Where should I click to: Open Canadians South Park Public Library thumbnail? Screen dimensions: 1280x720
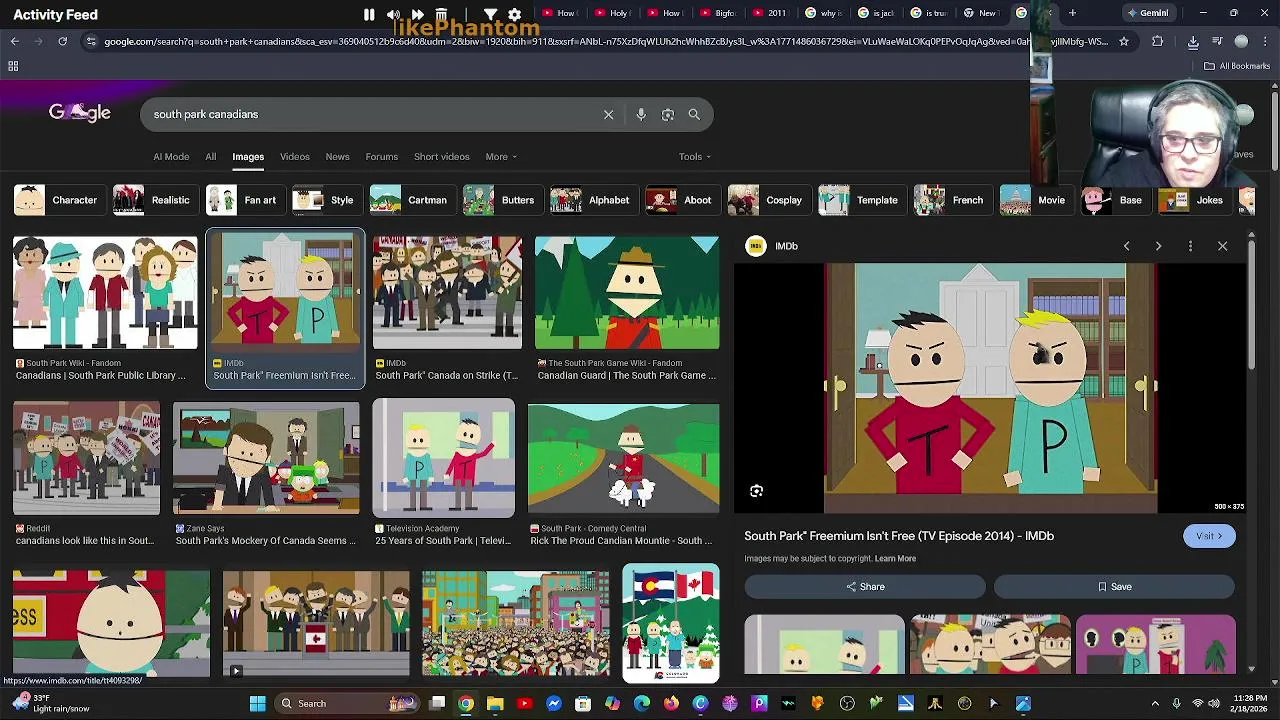105,293
